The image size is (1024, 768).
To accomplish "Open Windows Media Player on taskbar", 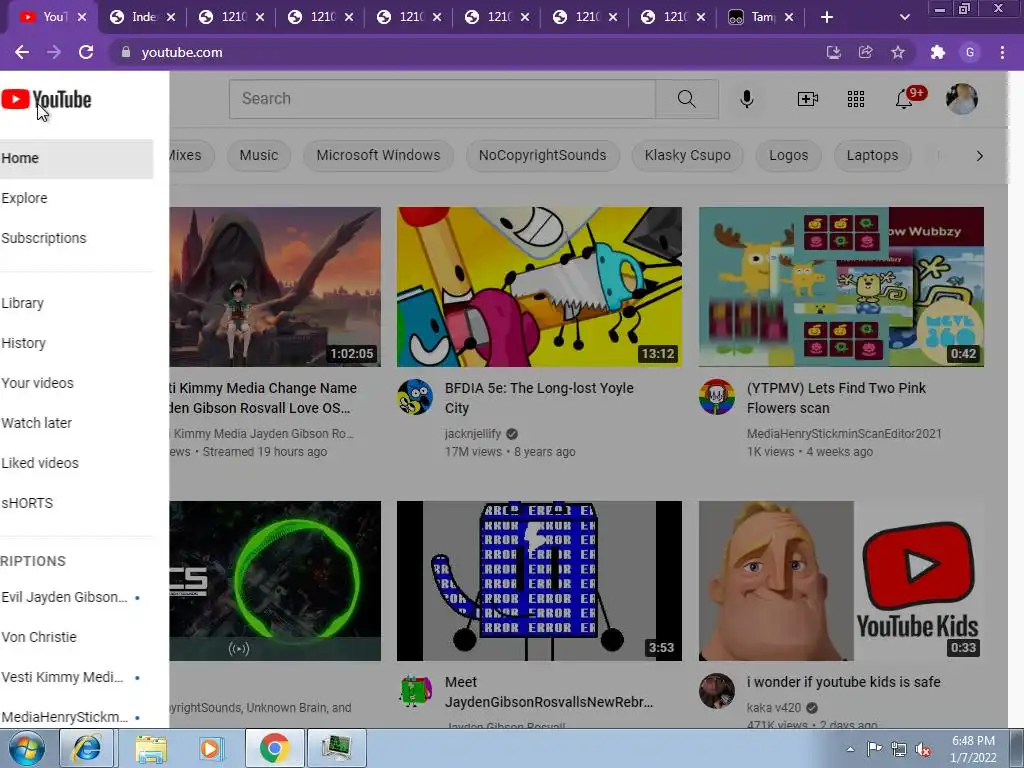I will tap(211, 748).
